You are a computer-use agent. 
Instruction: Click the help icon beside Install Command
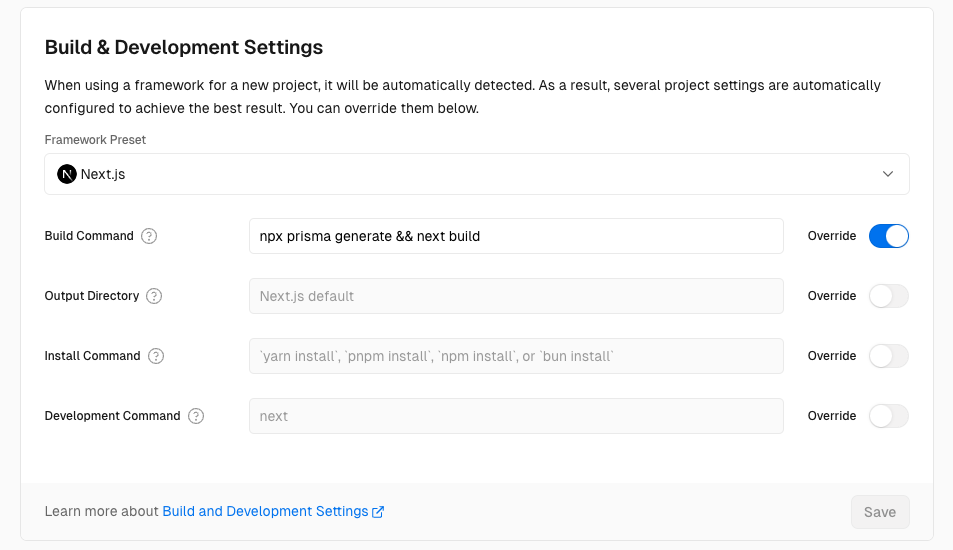click(x=156, y=356)
